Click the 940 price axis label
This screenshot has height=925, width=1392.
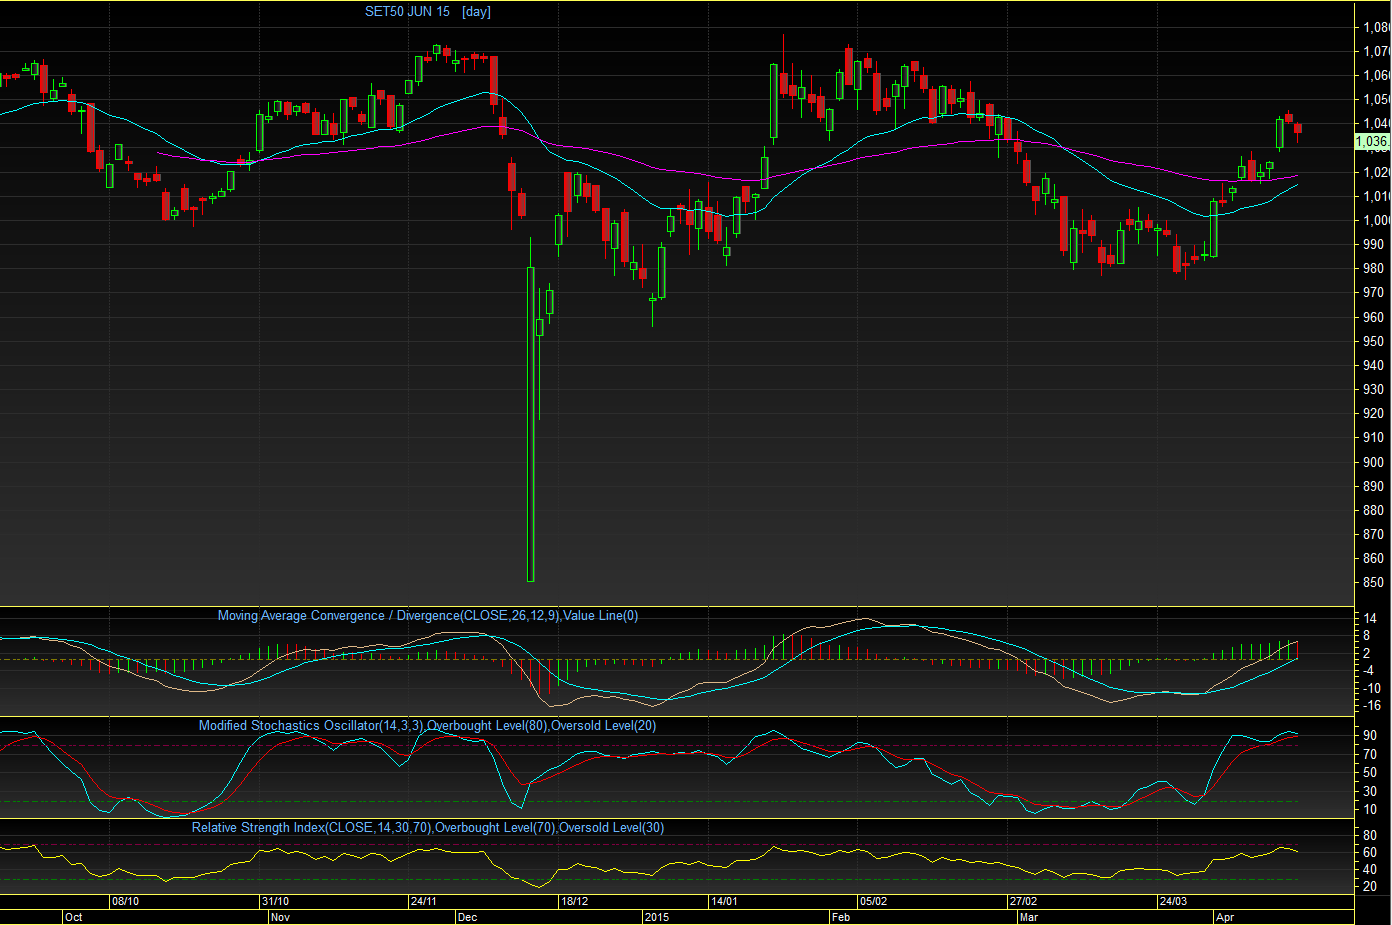pos(1373,365)
